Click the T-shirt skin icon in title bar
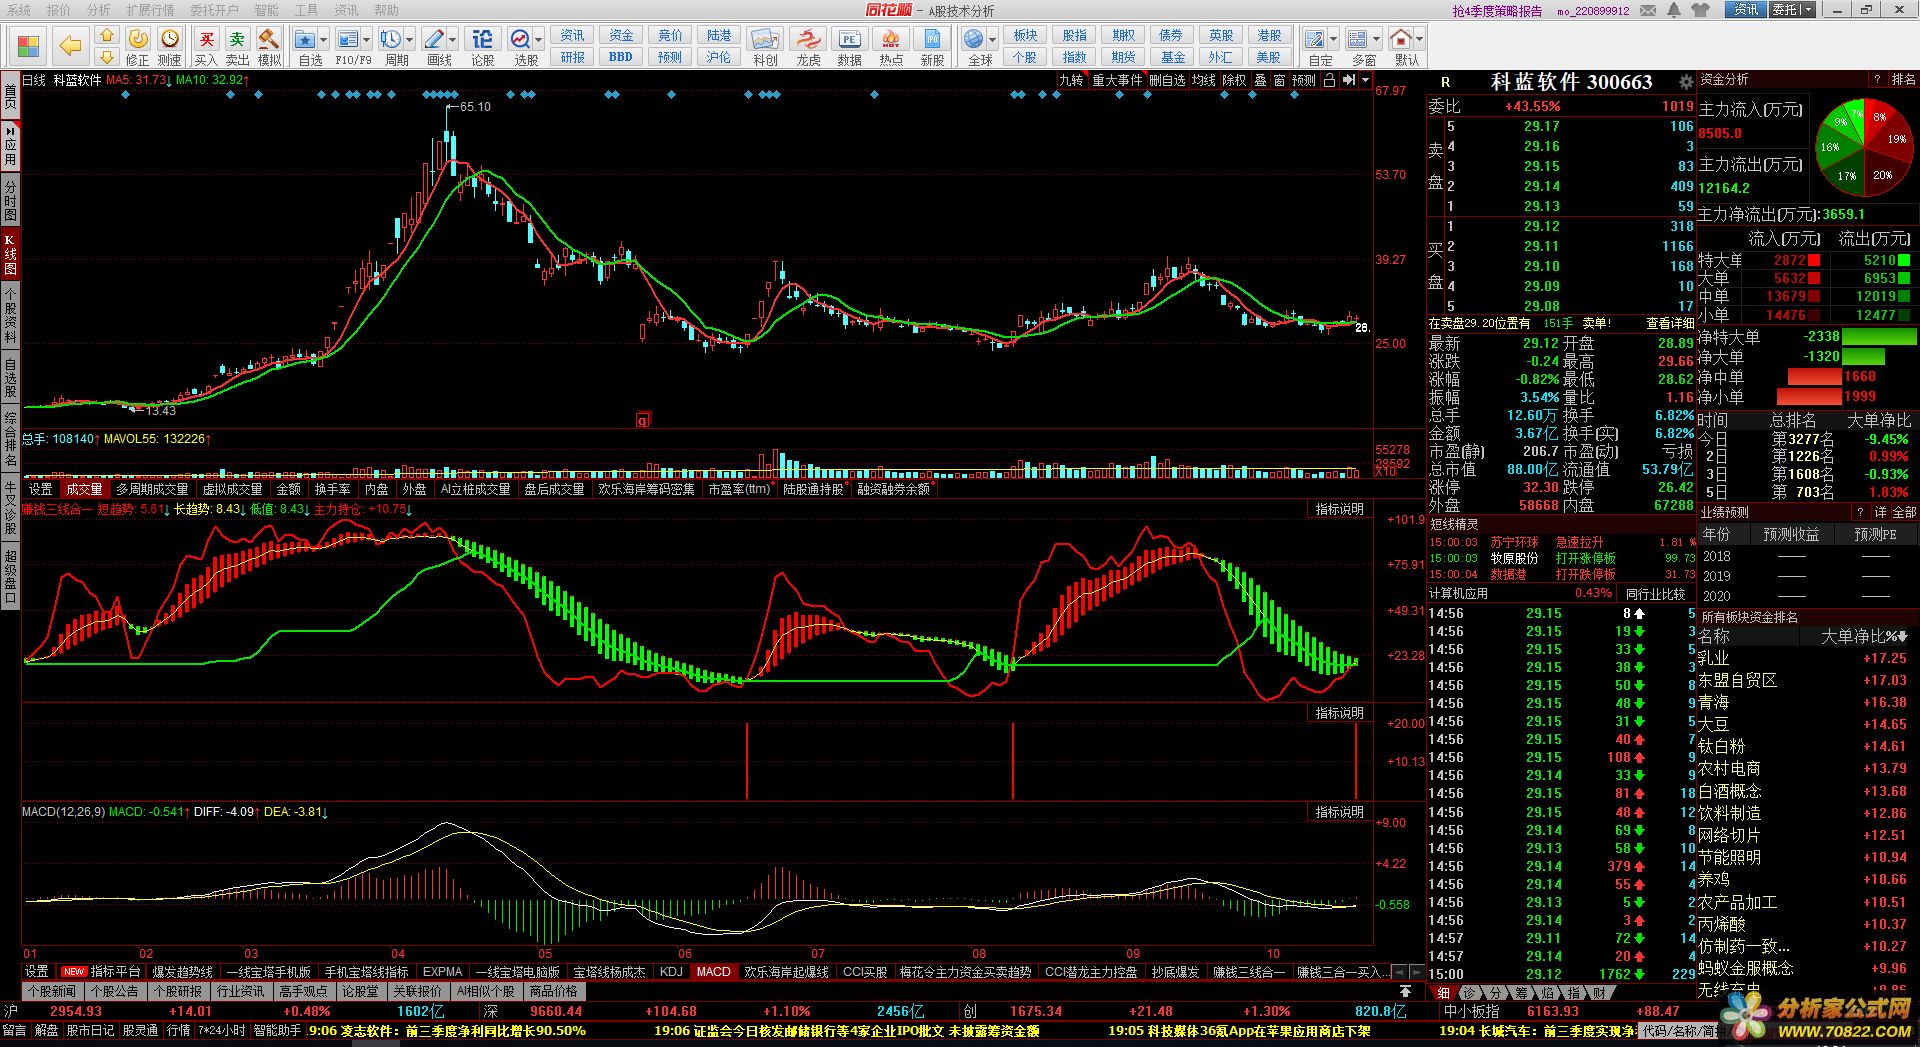Image resolution: width=1920 pixels, height=1047 pixels. point(1701,10)
